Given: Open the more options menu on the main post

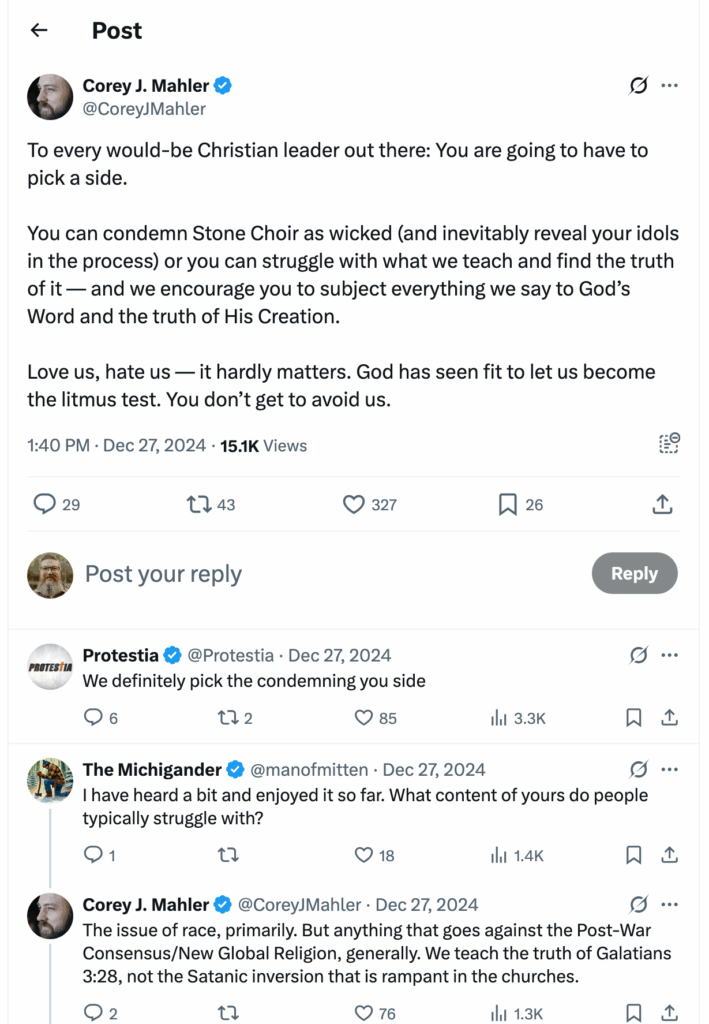Looking at the screenshot, I should tap(670, 85).
